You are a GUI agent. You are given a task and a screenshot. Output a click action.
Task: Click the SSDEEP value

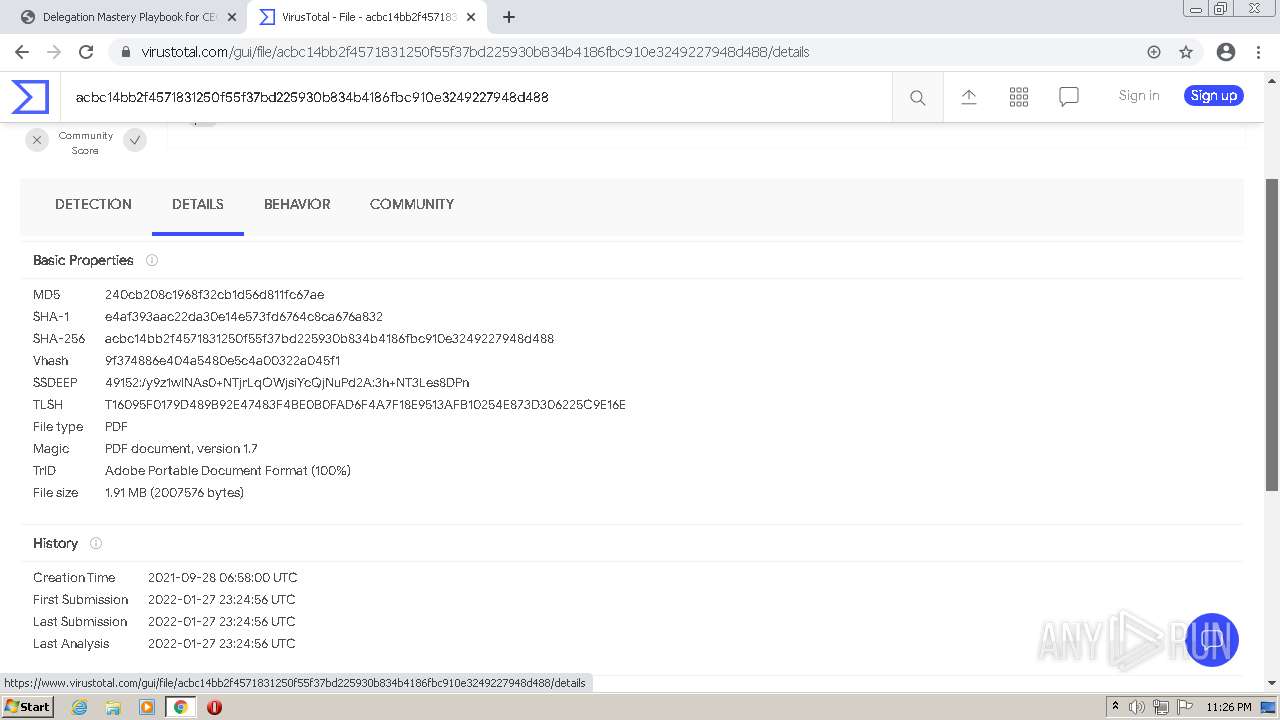[x=287, y=383]
